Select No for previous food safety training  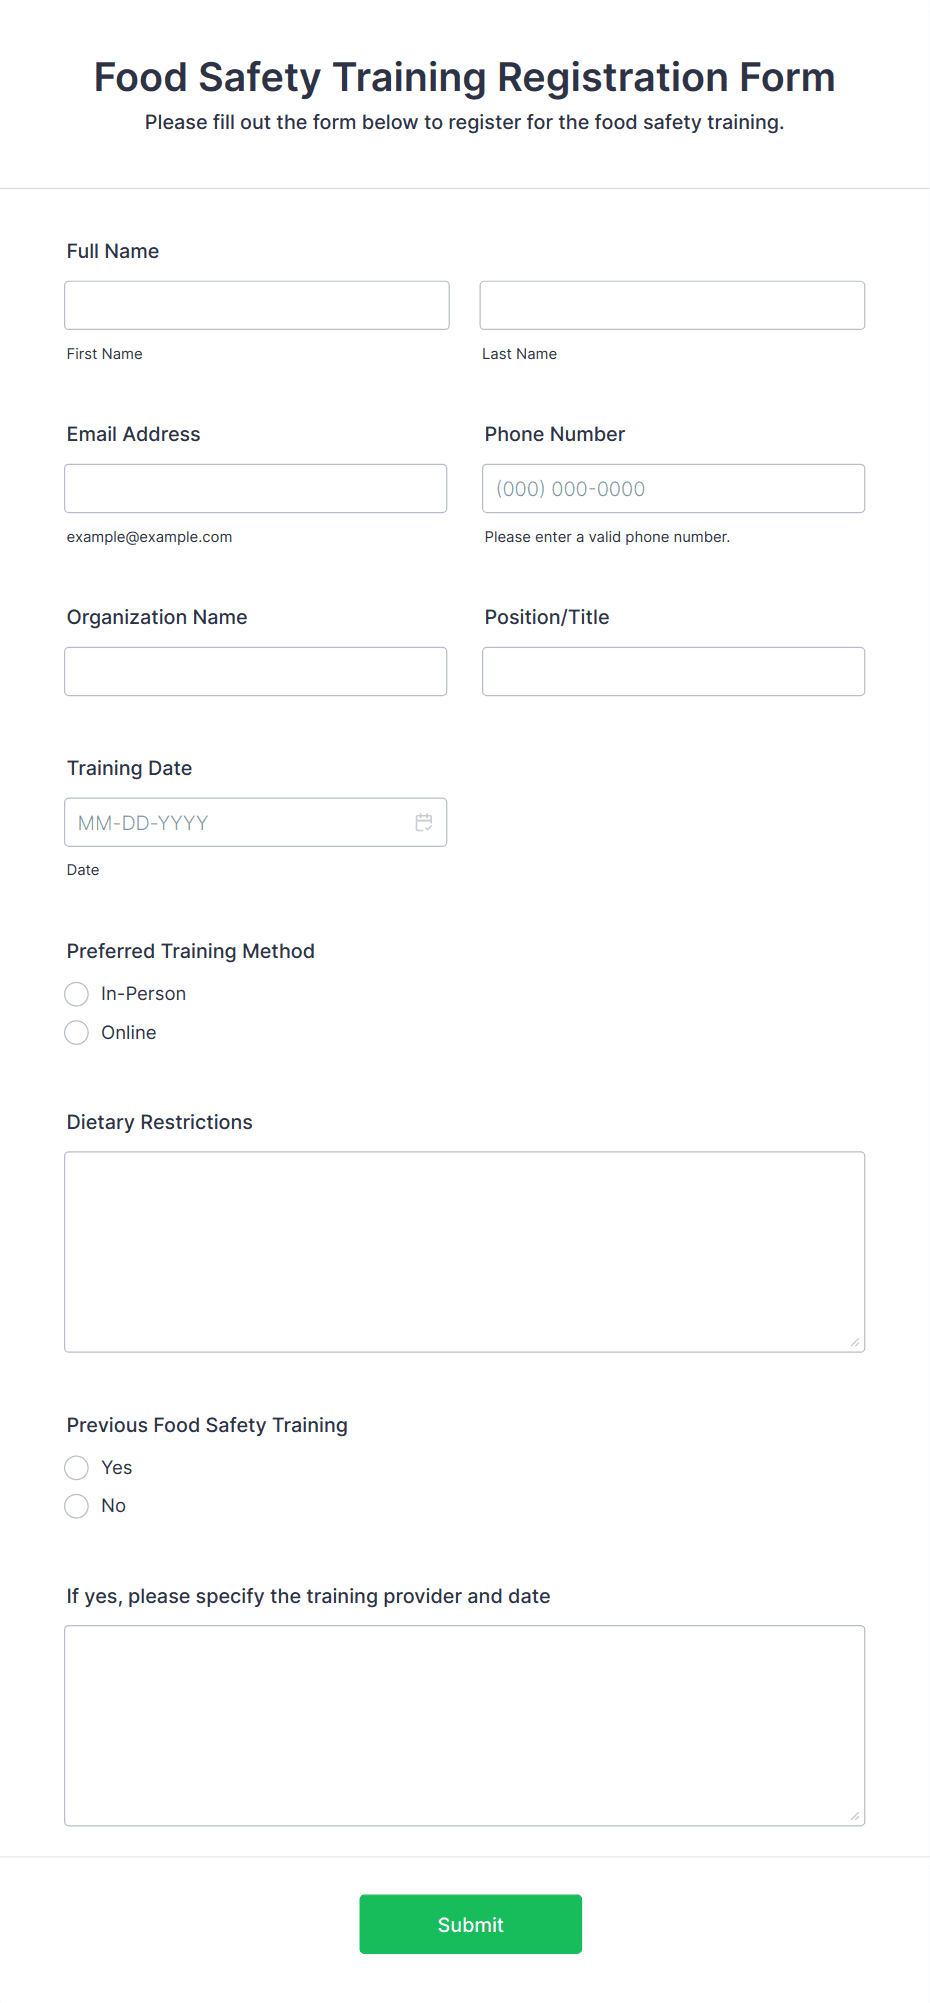pos(77,1506)
